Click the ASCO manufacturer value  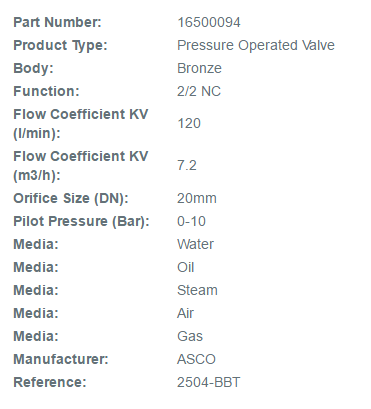click(196, 359)
